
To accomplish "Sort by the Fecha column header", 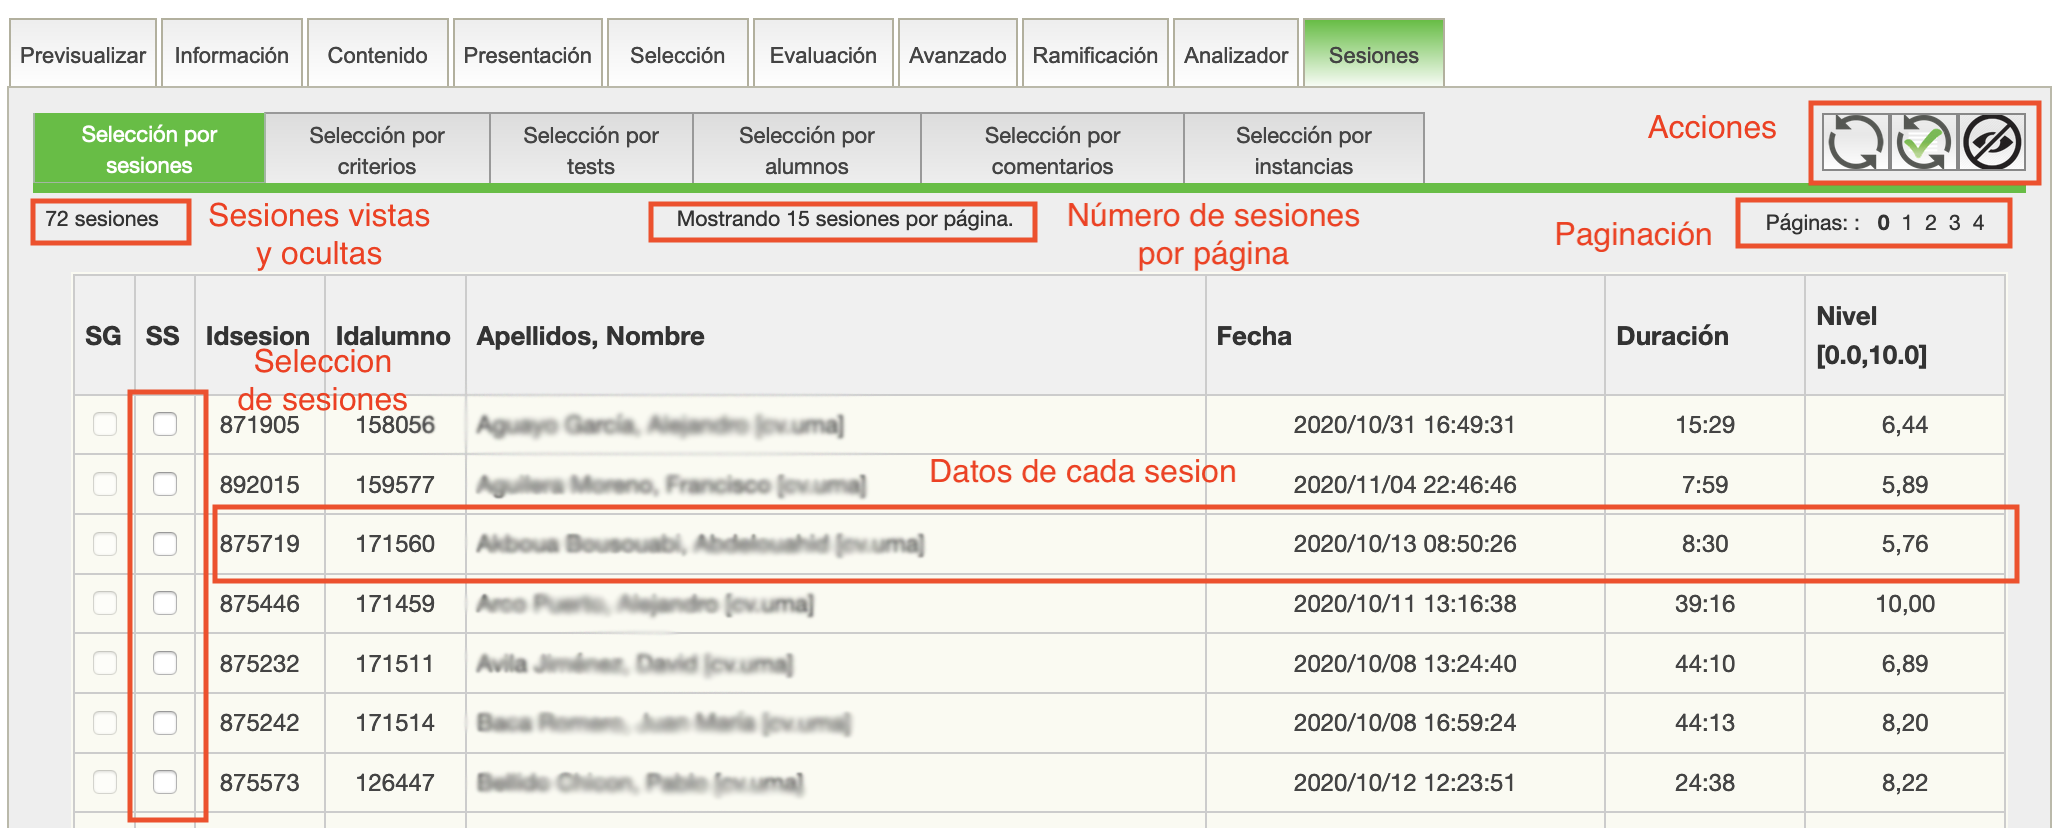I will [x=1254, y=336].
